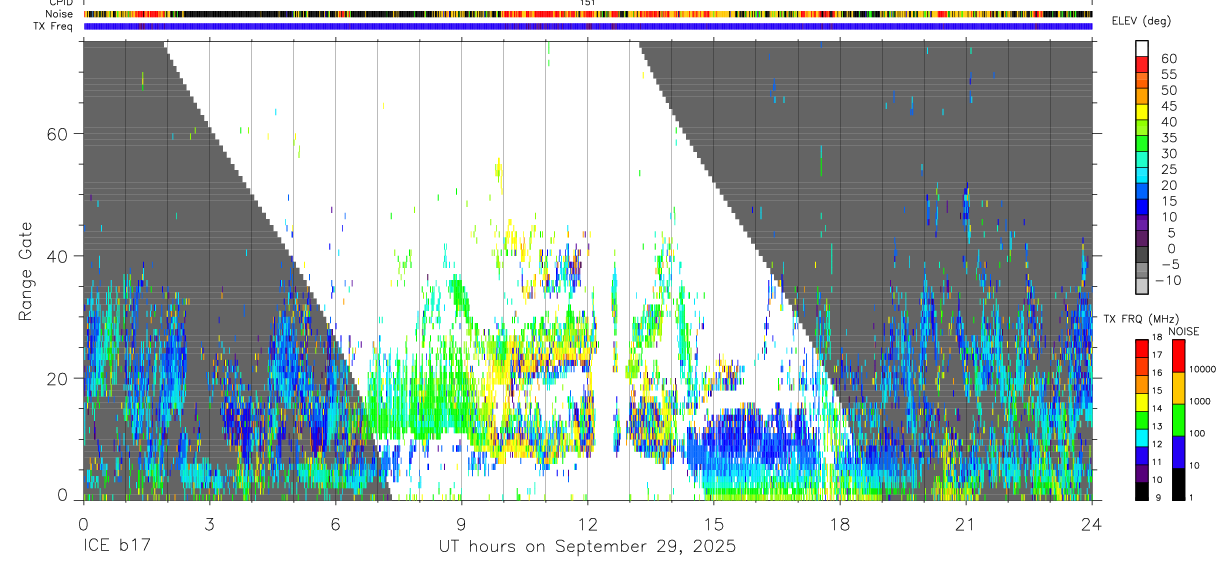Click the '1000' label on NOISE scale

tap(1200, 402)
